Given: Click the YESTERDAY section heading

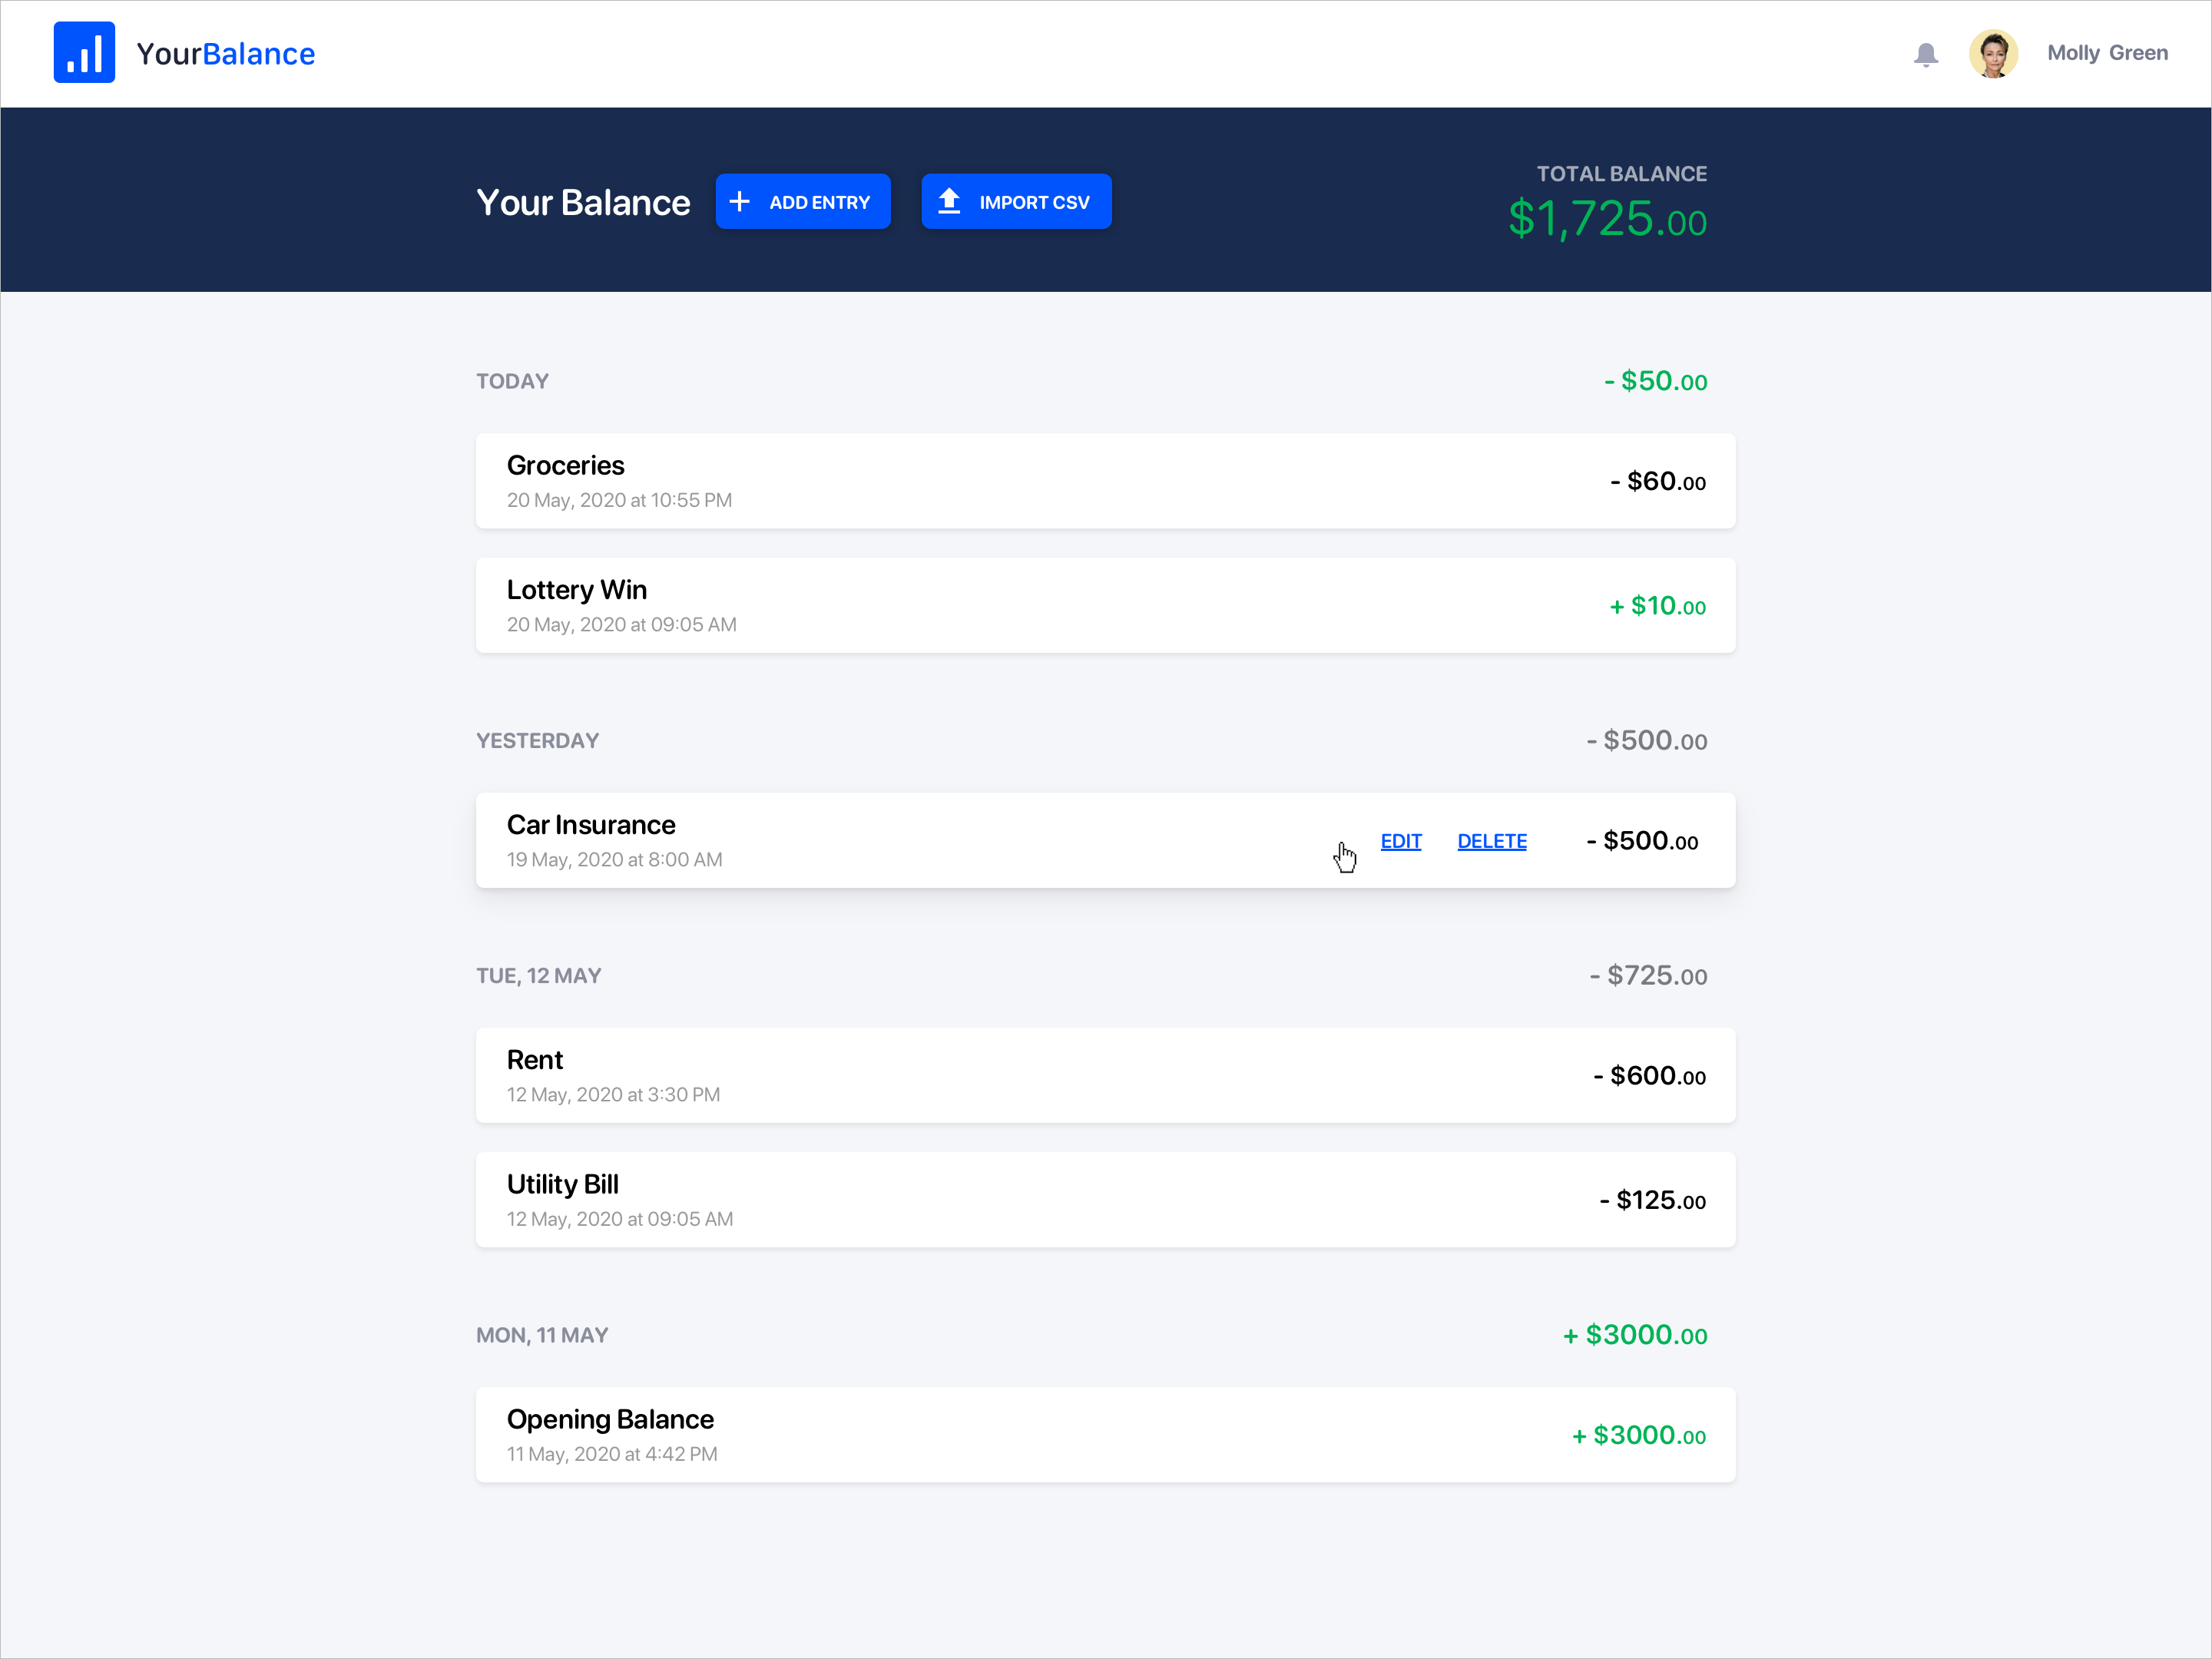Looking at the screenshot, I should click(x=537, y=741).
